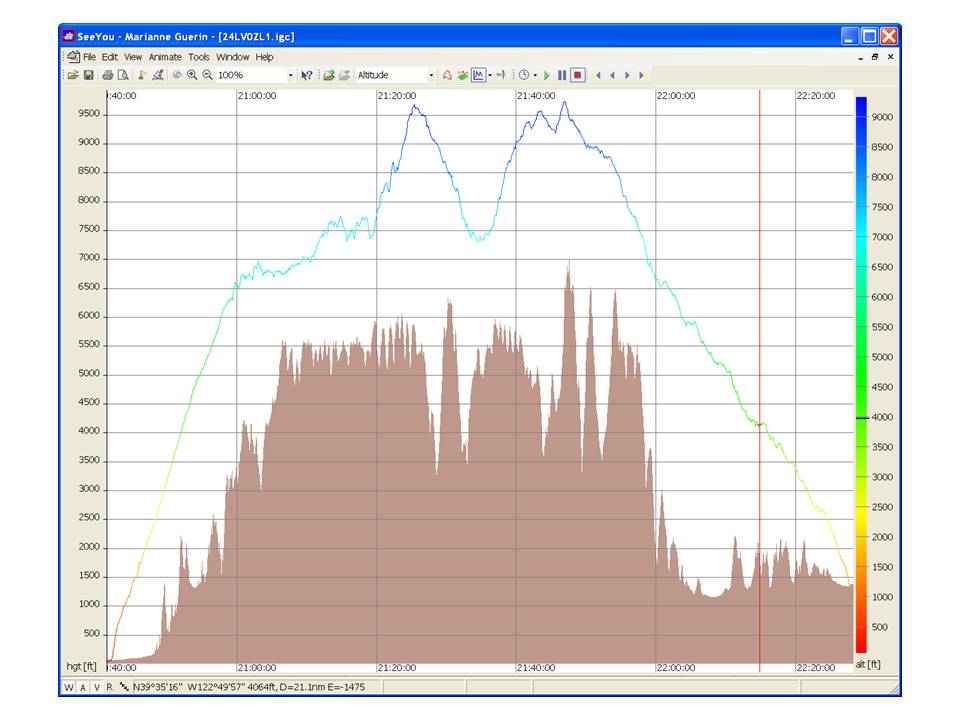Click the graph view icon in toolbar
The height and width of the screenshot is (720, 960).
point(478,75)
